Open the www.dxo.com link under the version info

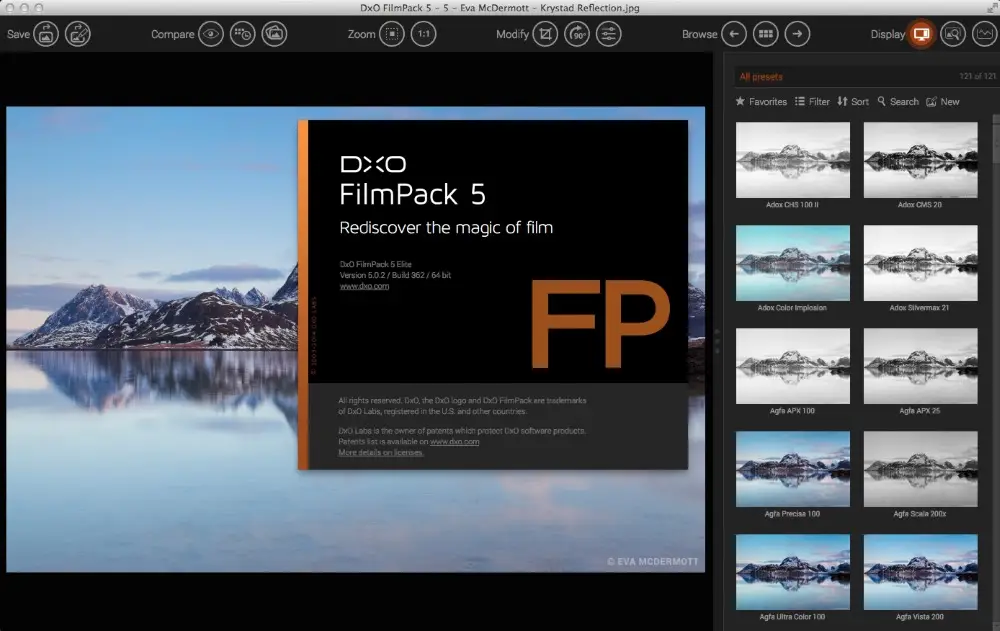pos(364,286)
